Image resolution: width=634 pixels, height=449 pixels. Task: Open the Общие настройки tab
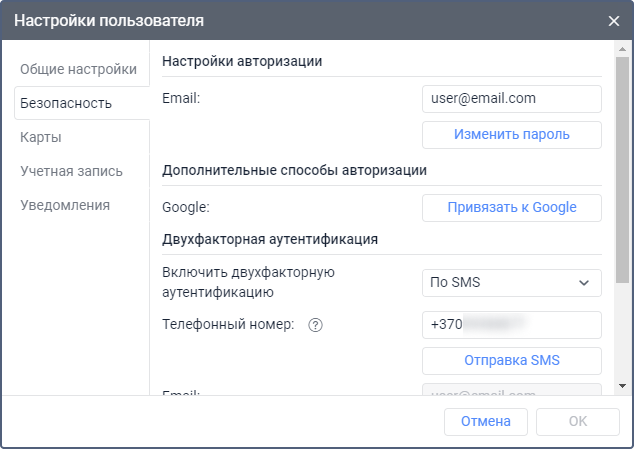[x=78, y=69]
